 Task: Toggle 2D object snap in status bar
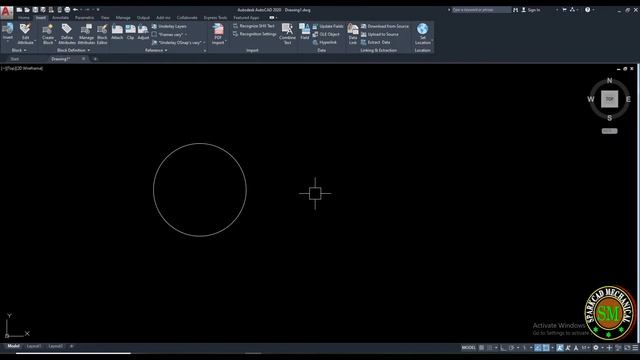(546, 348)
